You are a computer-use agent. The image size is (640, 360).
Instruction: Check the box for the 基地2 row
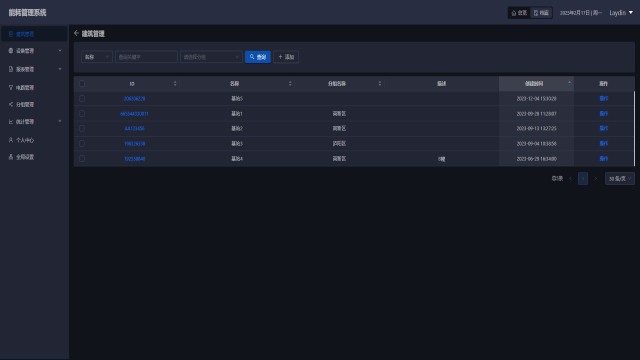tap(82, 128)
